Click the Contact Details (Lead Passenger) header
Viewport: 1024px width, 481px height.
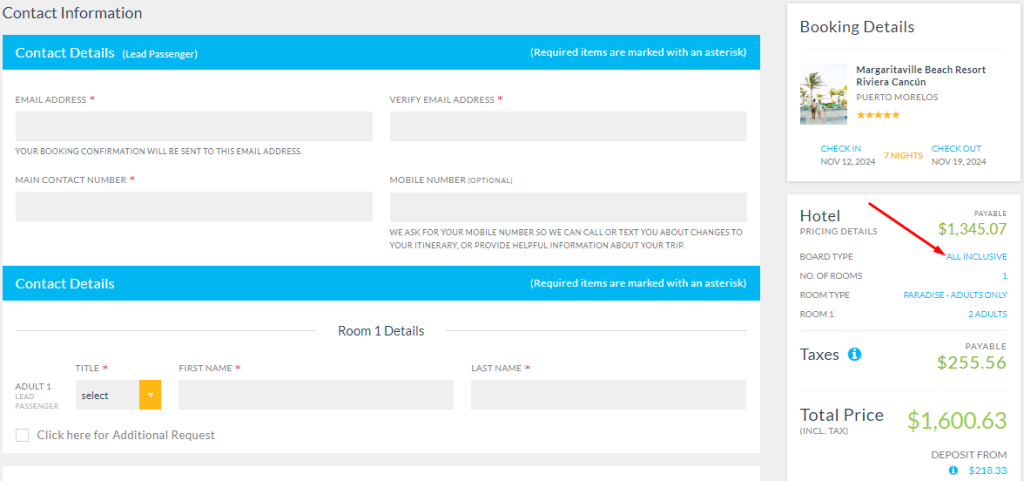[x=106, y=53]
